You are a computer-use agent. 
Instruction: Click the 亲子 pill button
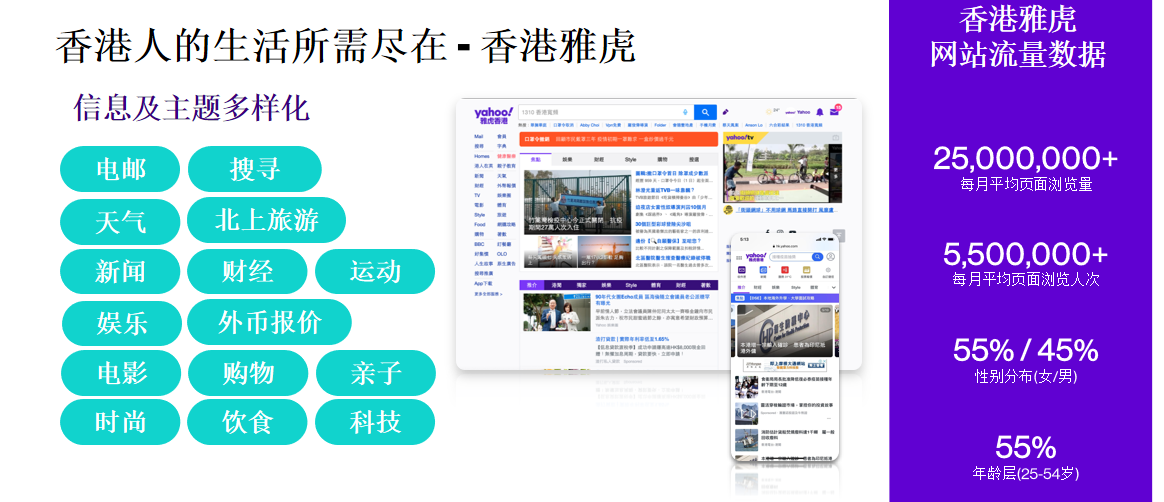pyautogui.click(x=376, y=374)
